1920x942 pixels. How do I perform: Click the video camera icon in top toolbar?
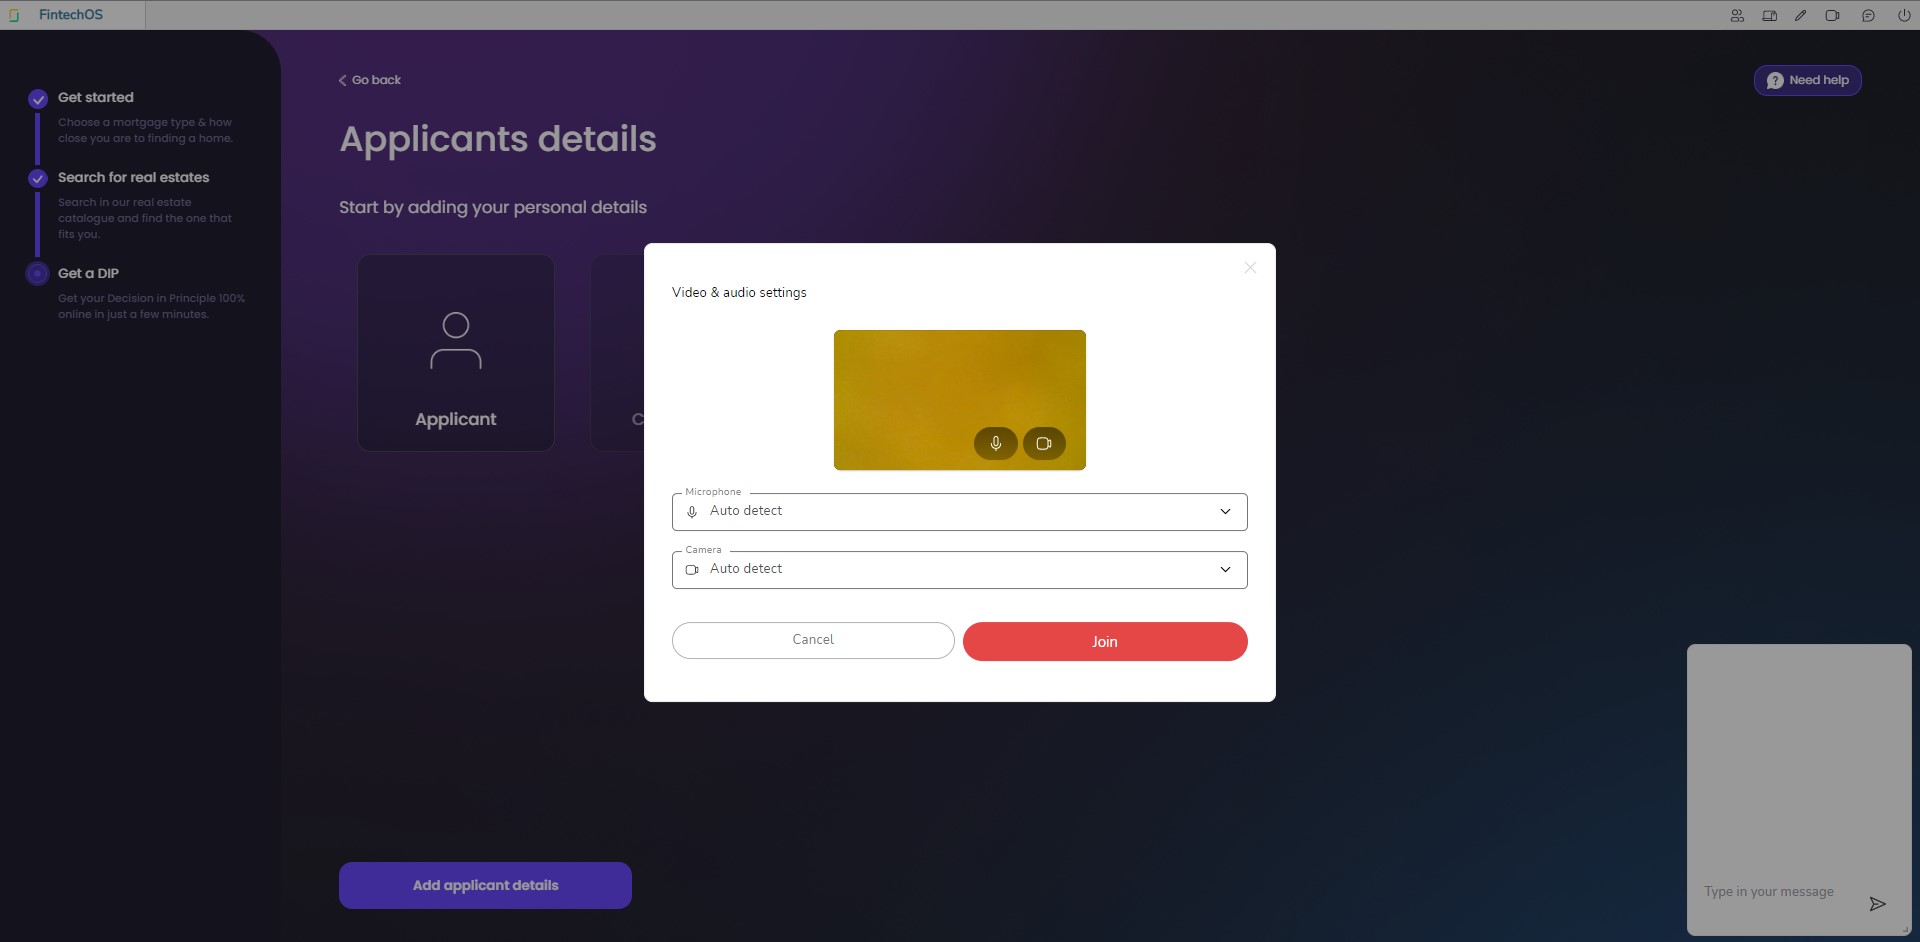1832,15
